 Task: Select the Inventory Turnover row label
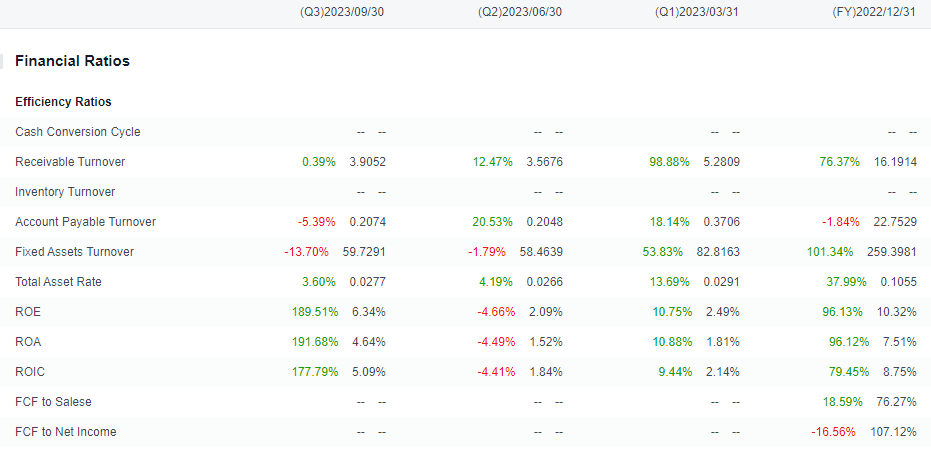[x=65, y=192]
